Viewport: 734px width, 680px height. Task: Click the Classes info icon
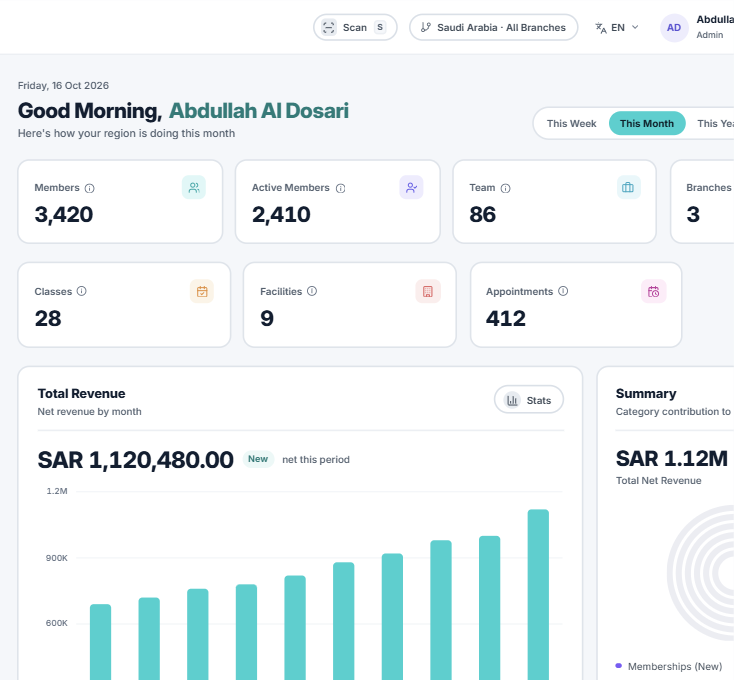tap(81, 291)
